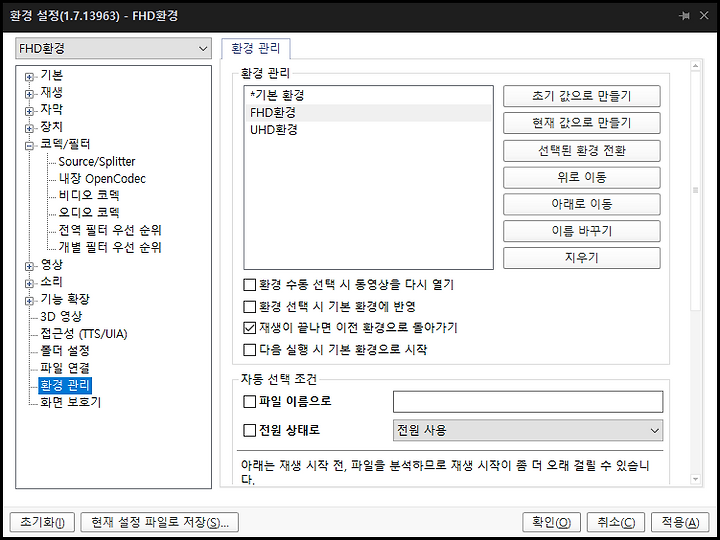Pin the preferences window with the pin icon
Screen dimensions: 720x540
tap(684, 16)
